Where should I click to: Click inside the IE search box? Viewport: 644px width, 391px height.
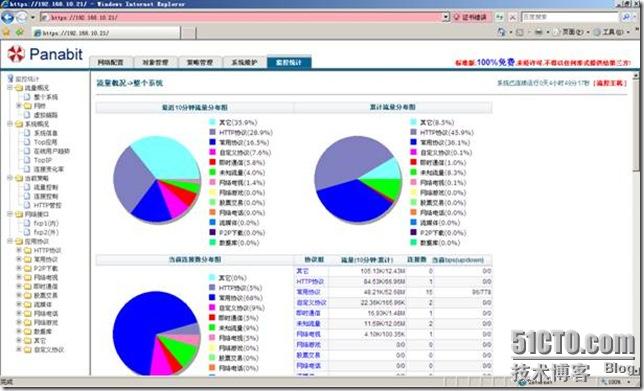click(x=570, y=17)
